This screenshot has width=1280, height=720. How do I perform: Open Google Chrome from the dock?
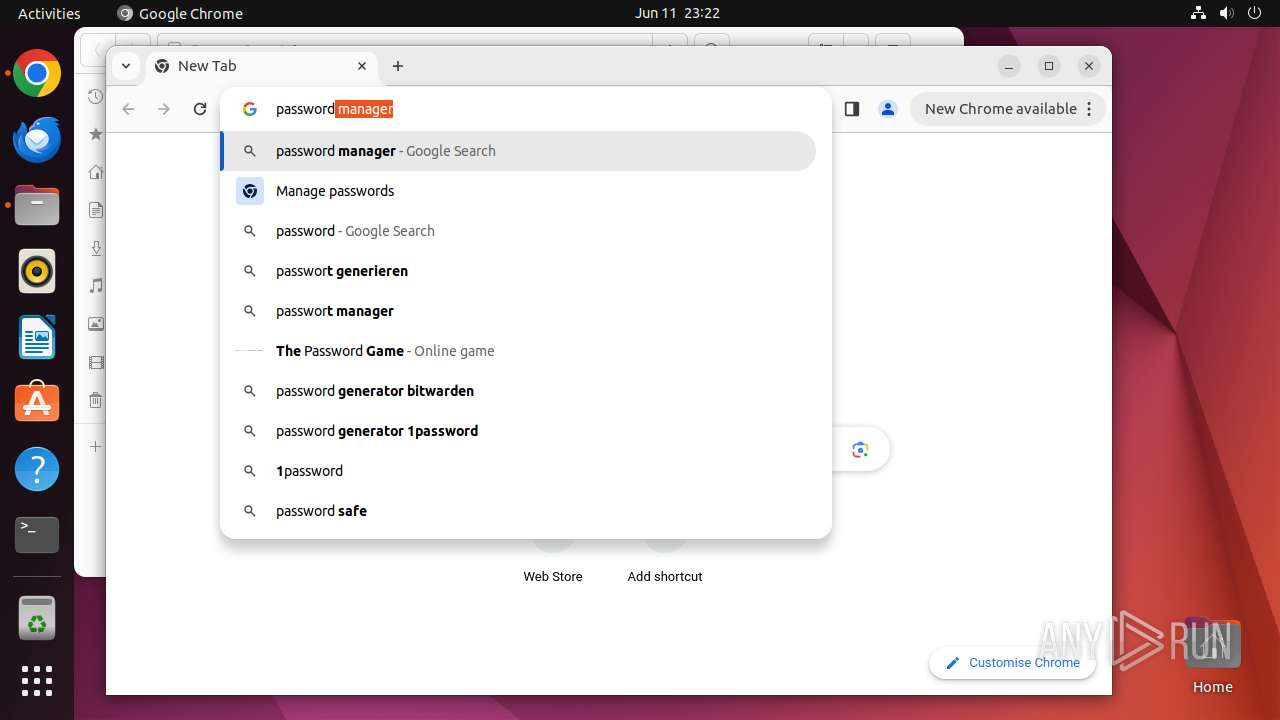click(37, 74)
